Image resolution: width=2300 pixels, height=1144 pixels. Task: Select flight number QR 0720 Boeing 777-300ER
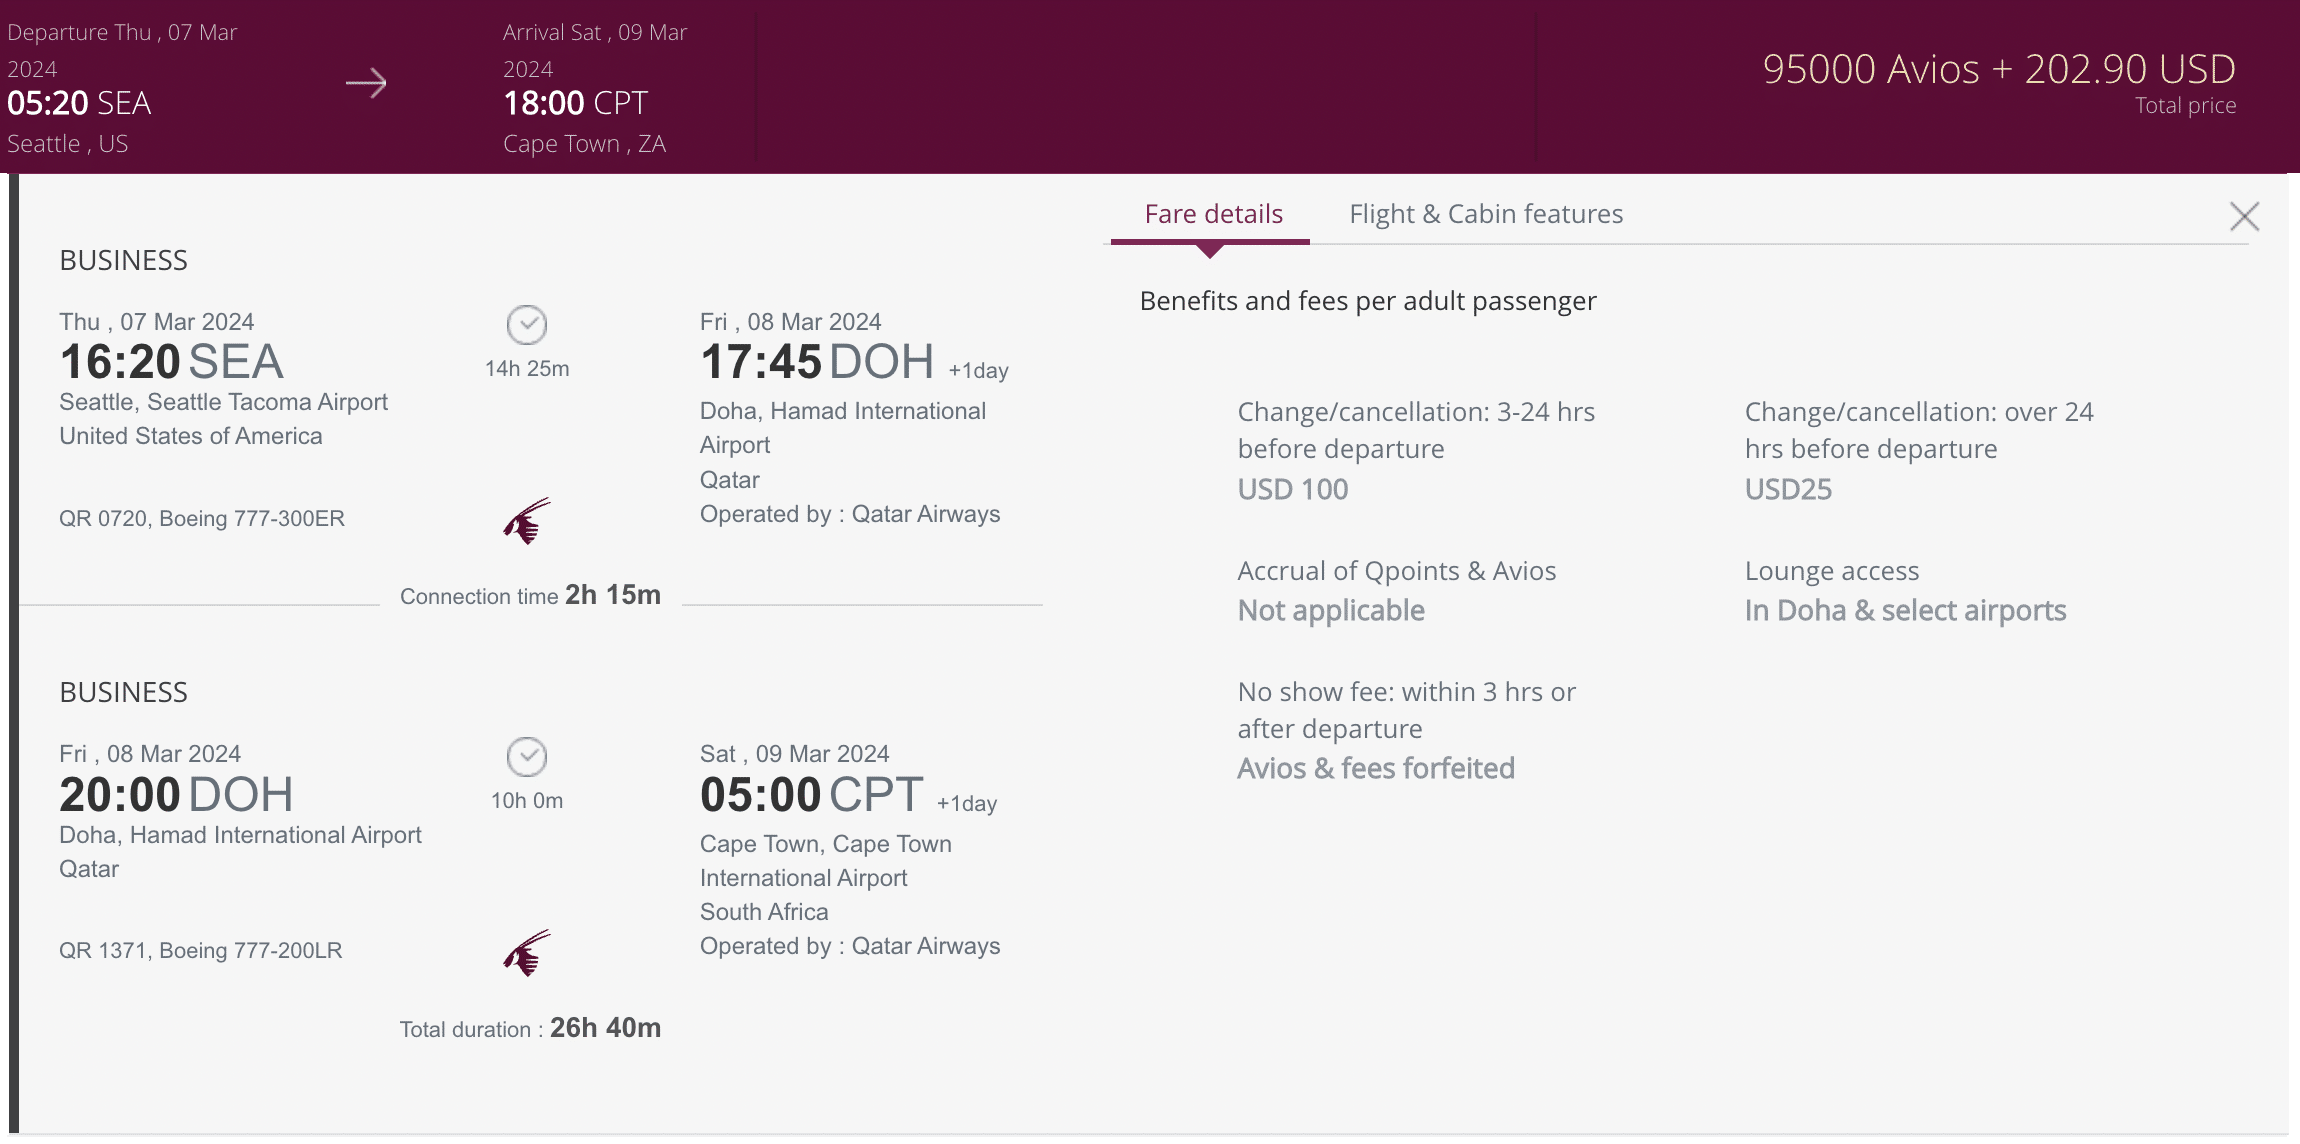click(202, 519)
